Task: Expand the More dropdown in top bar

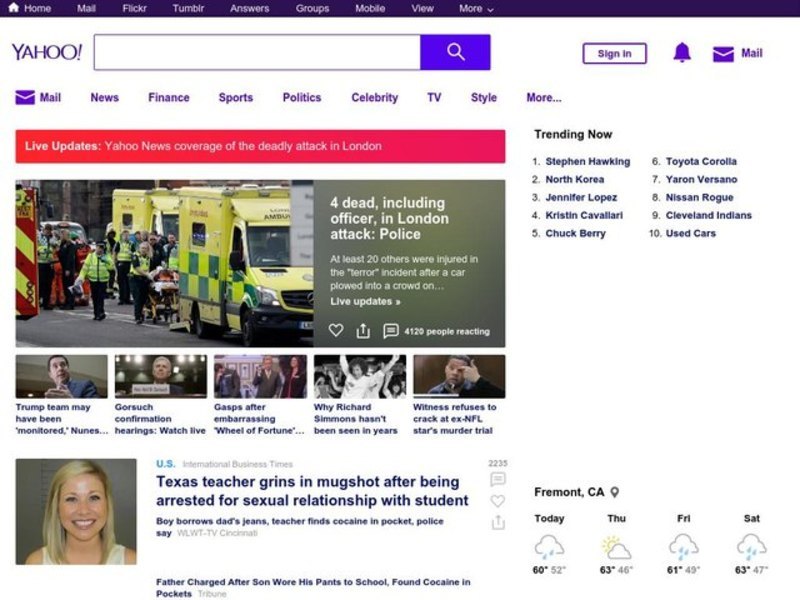Action: (476, 8)
